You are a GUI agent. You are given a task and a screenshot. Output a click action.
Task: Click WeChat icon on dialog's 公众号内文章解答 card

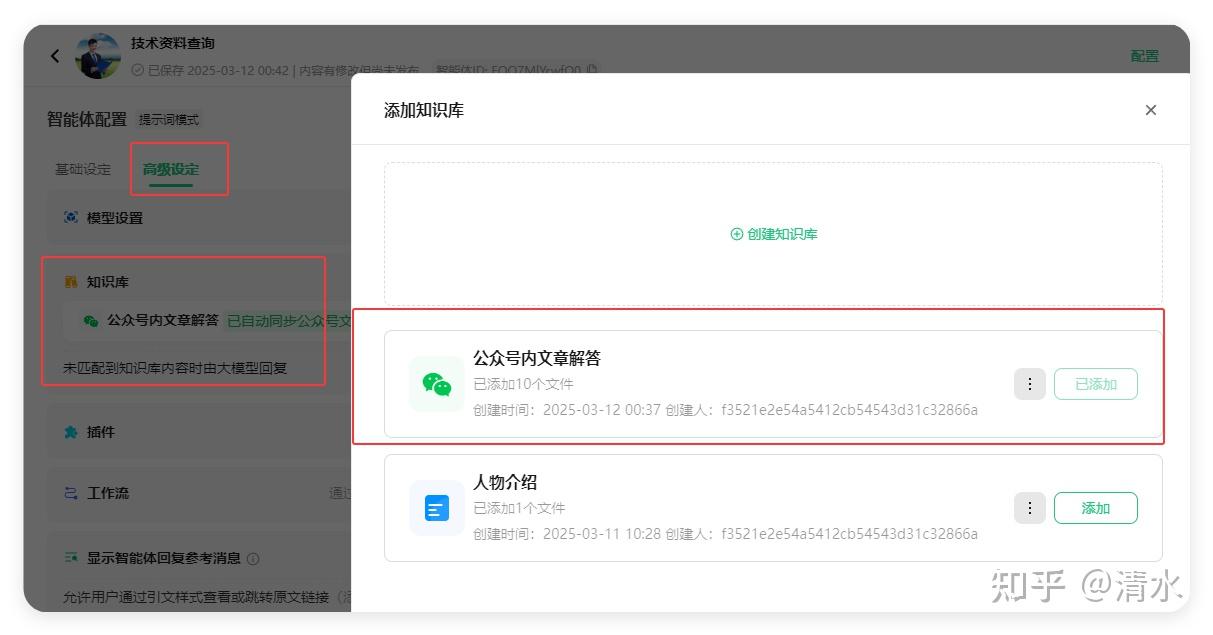[x=437, y=384]
